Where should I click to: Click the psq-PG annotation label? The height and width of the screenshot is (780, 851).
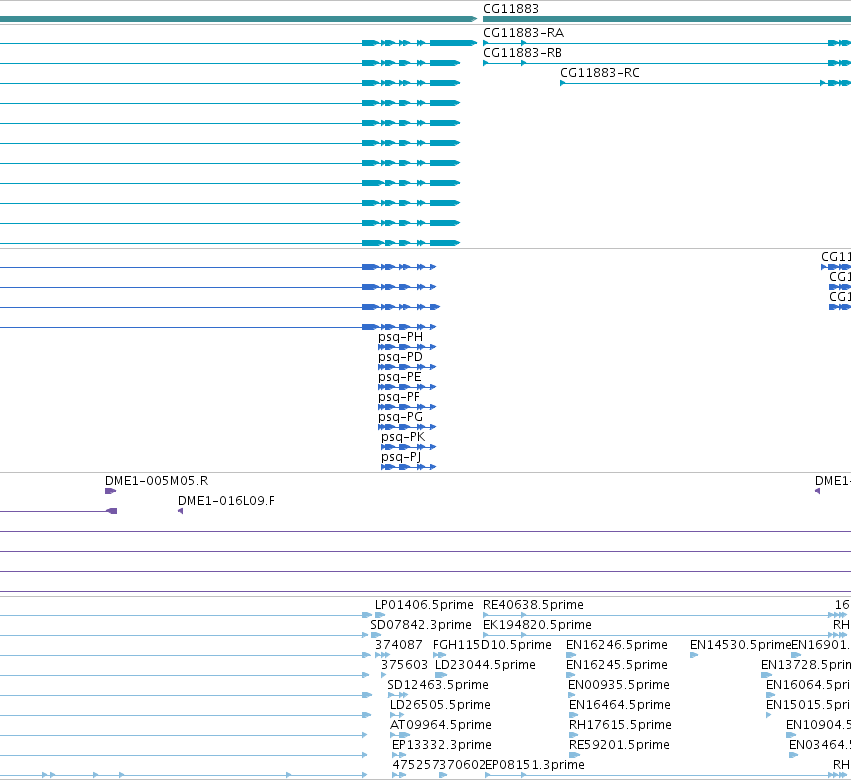tap(401, 417)
